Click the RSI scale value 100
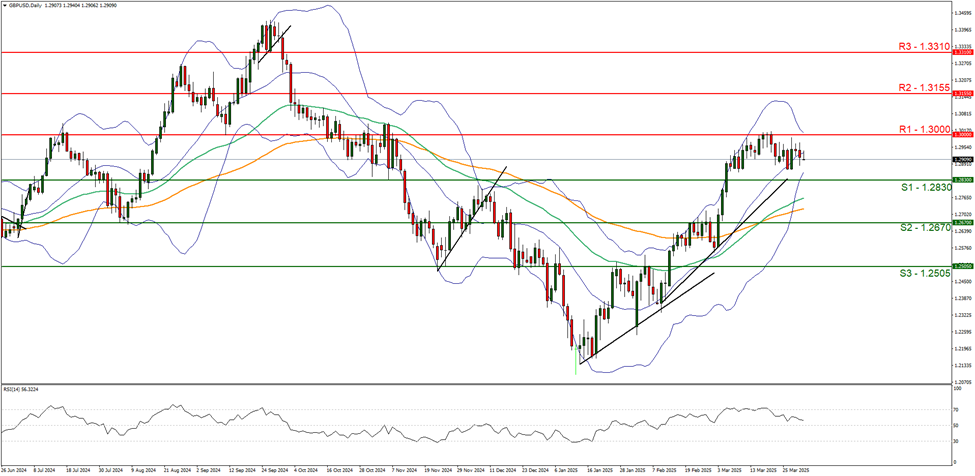The width and height of the screenshot is (975, 476). pyautogui.click(x=957, y=387)
